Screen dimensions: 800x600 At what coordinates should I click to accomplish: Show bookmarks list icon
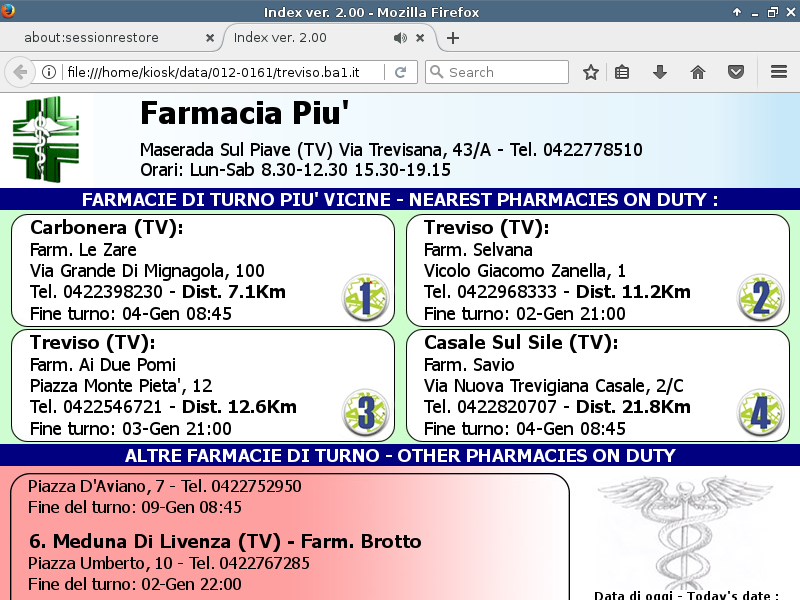click(x=622, y=72)
